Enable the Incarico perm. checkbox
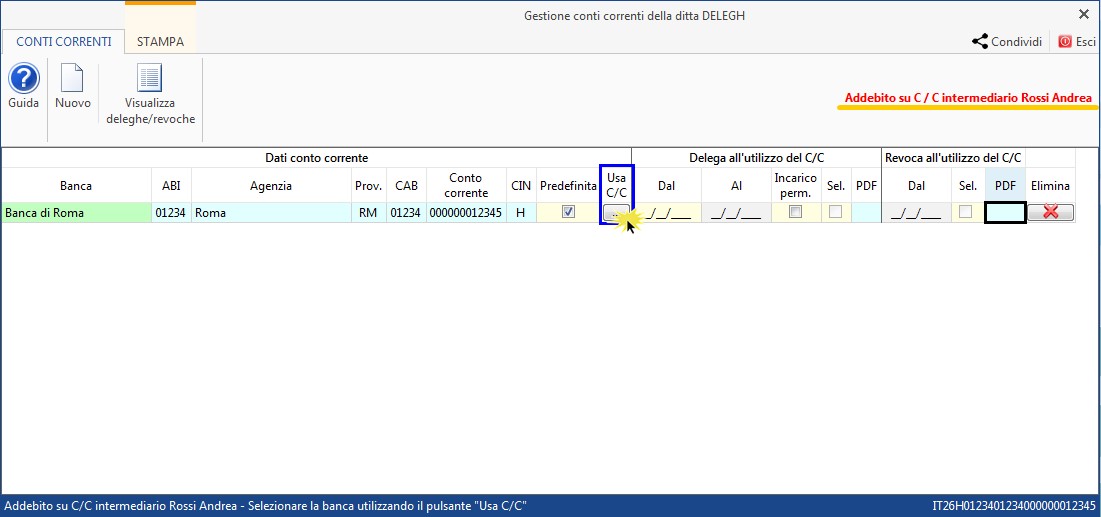Screen dimensions: 1101x517 pos(795,212)
